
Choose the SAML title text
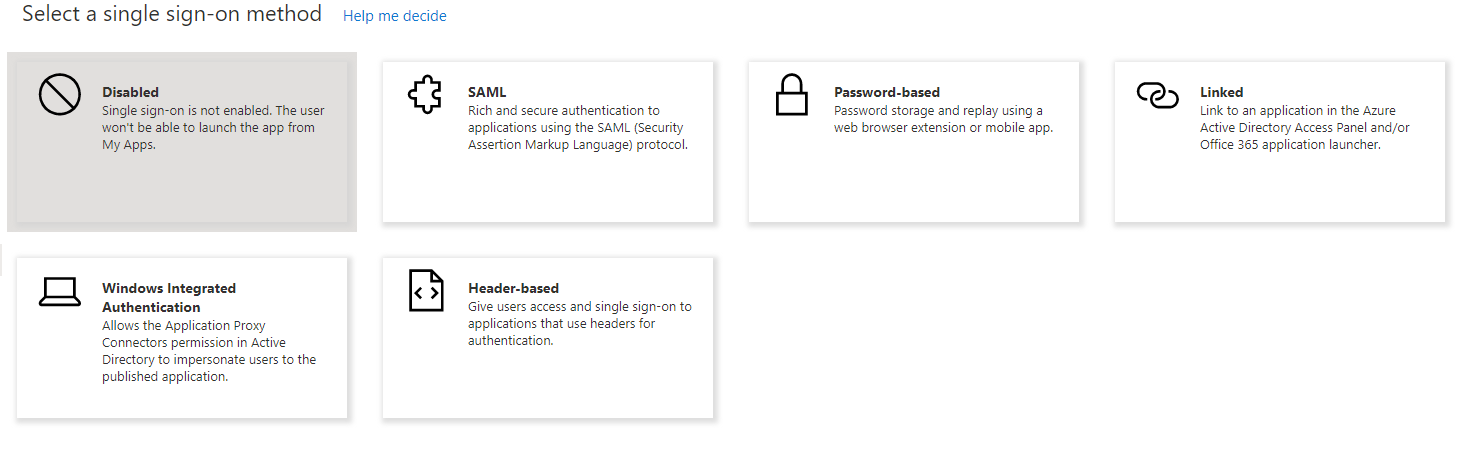click(487, 92)
